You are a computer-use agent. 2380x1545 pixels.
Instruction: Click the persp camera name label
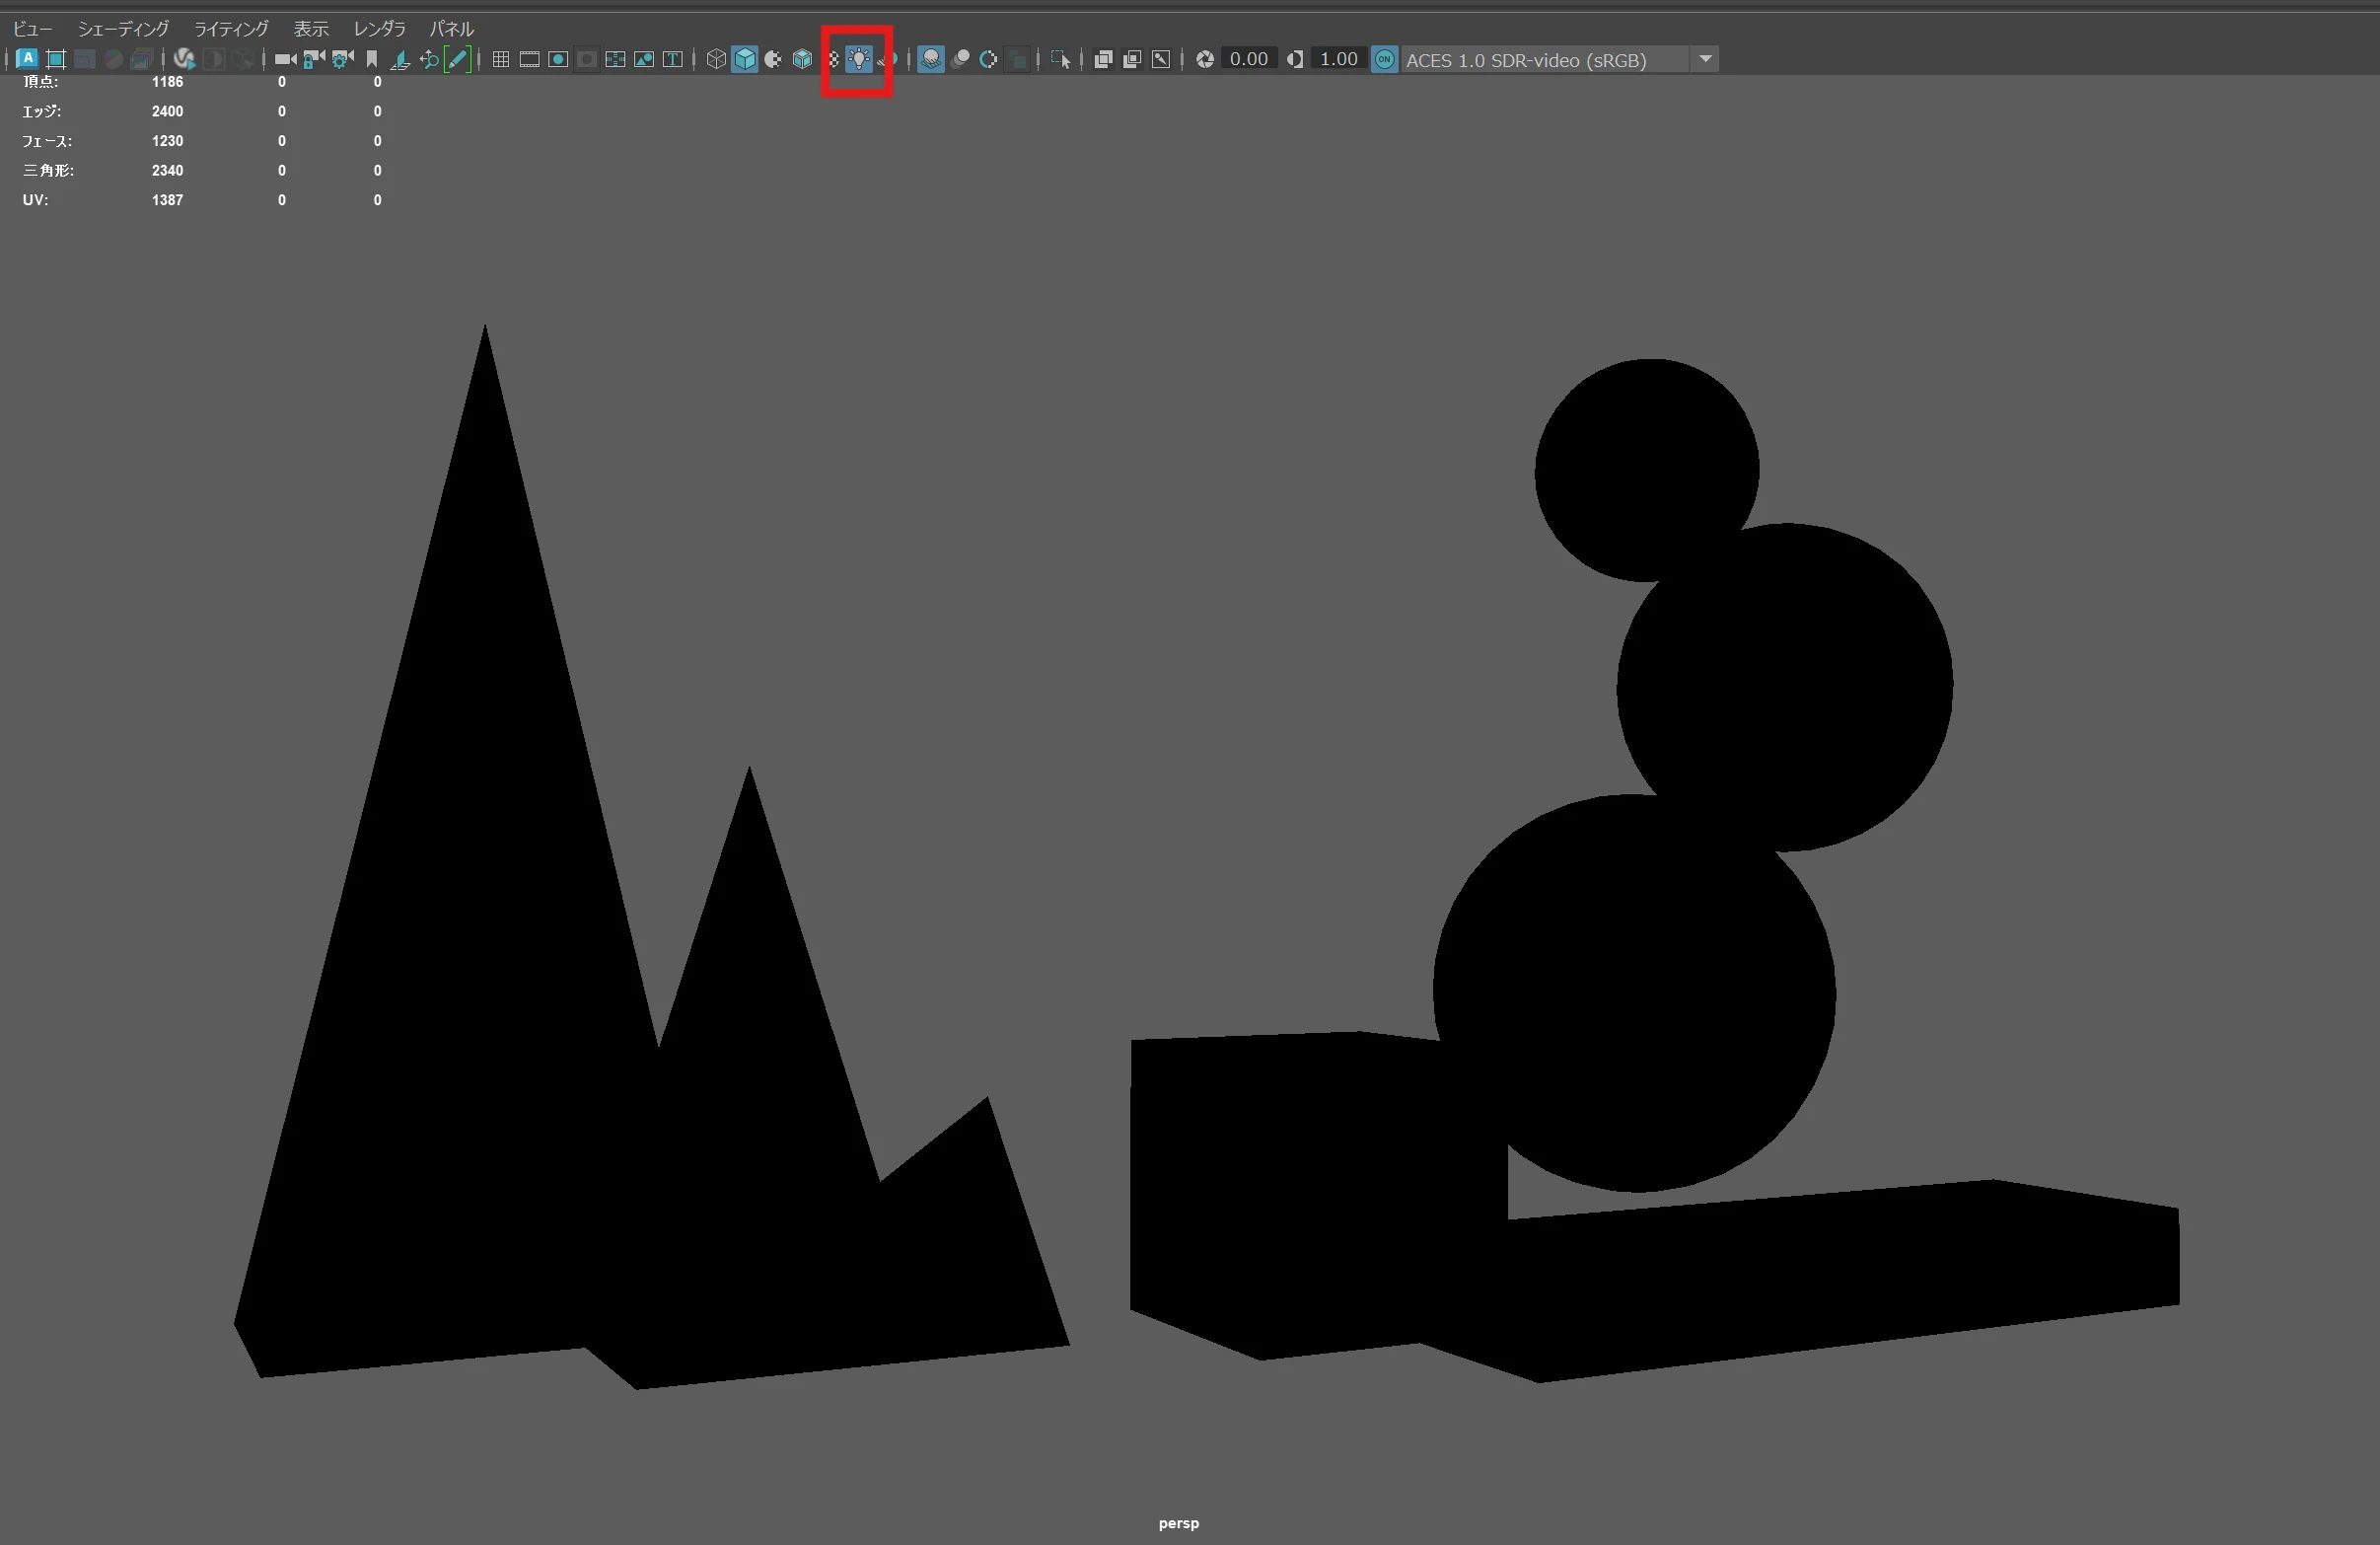pos(1179,1523)
